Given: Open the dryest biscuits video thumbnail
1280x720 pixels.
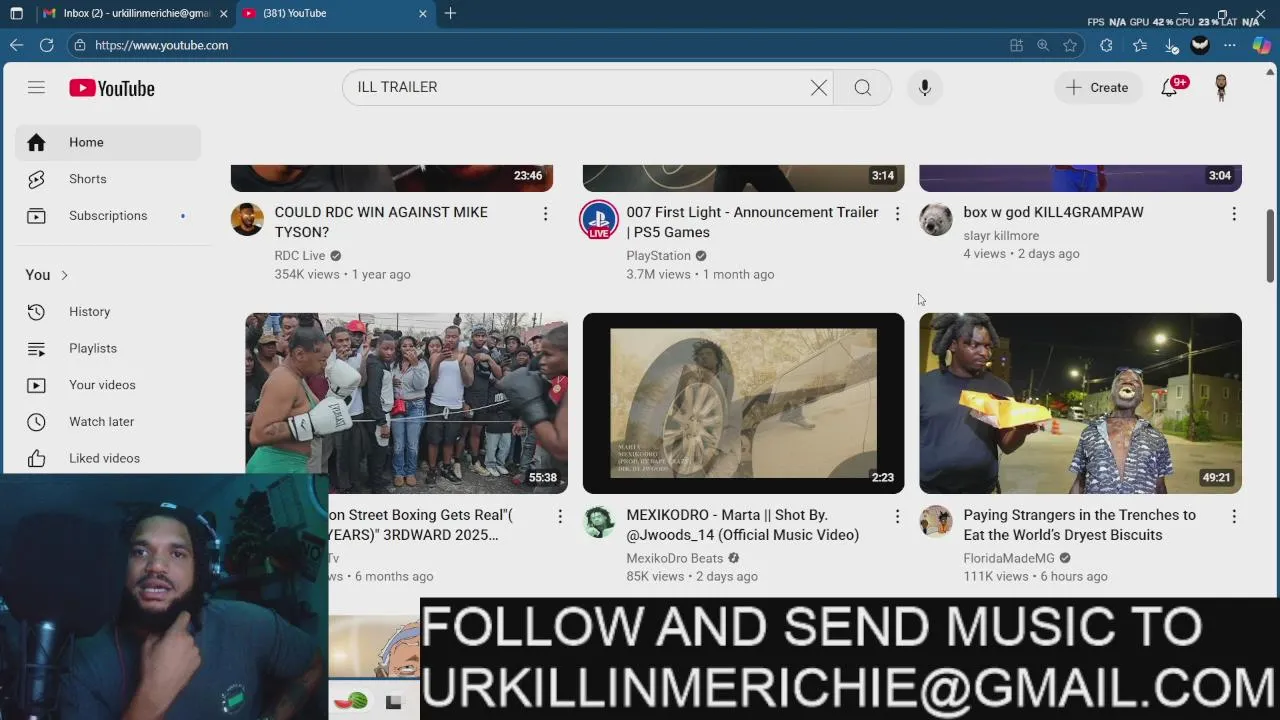Looking at the screenshot, I should coord(1080,403).
